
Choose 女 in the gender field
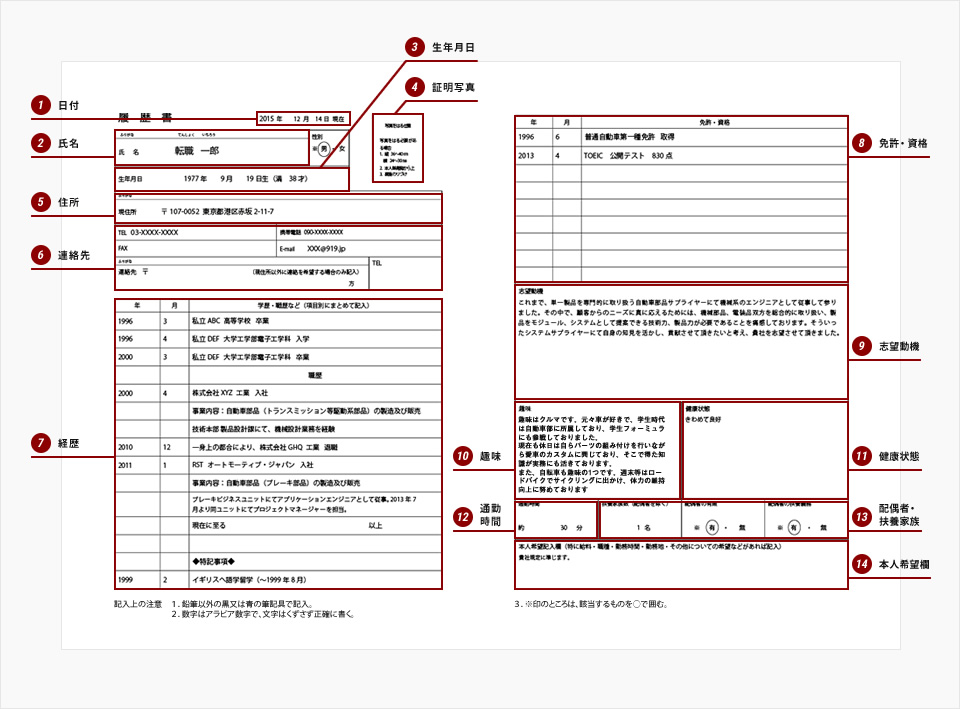[x=342, y=148]
